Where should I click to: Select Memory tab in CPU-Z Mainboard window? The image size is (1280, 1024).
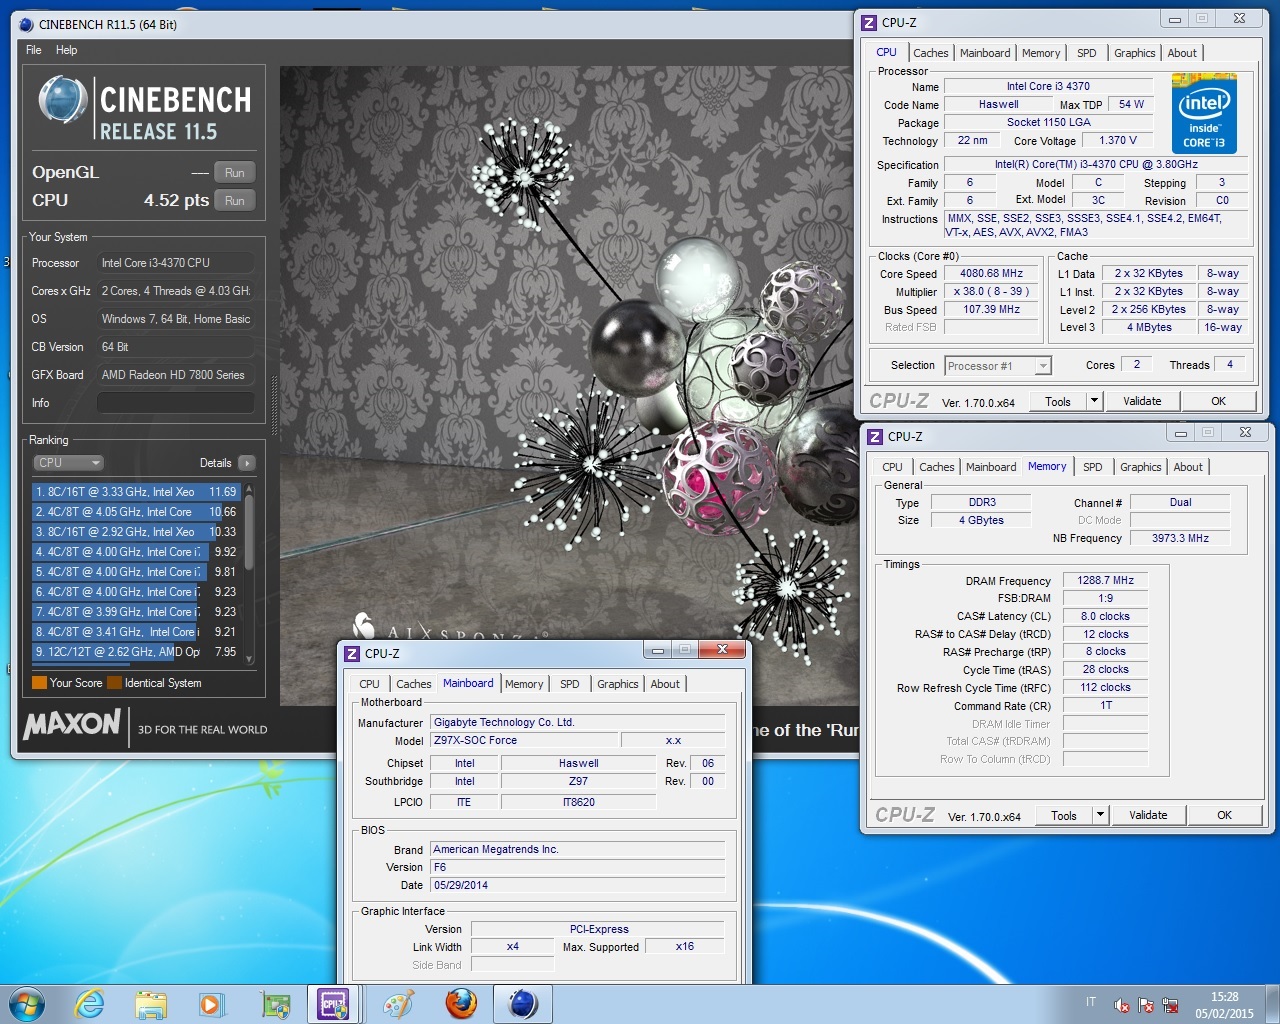[x=523, y=684]
